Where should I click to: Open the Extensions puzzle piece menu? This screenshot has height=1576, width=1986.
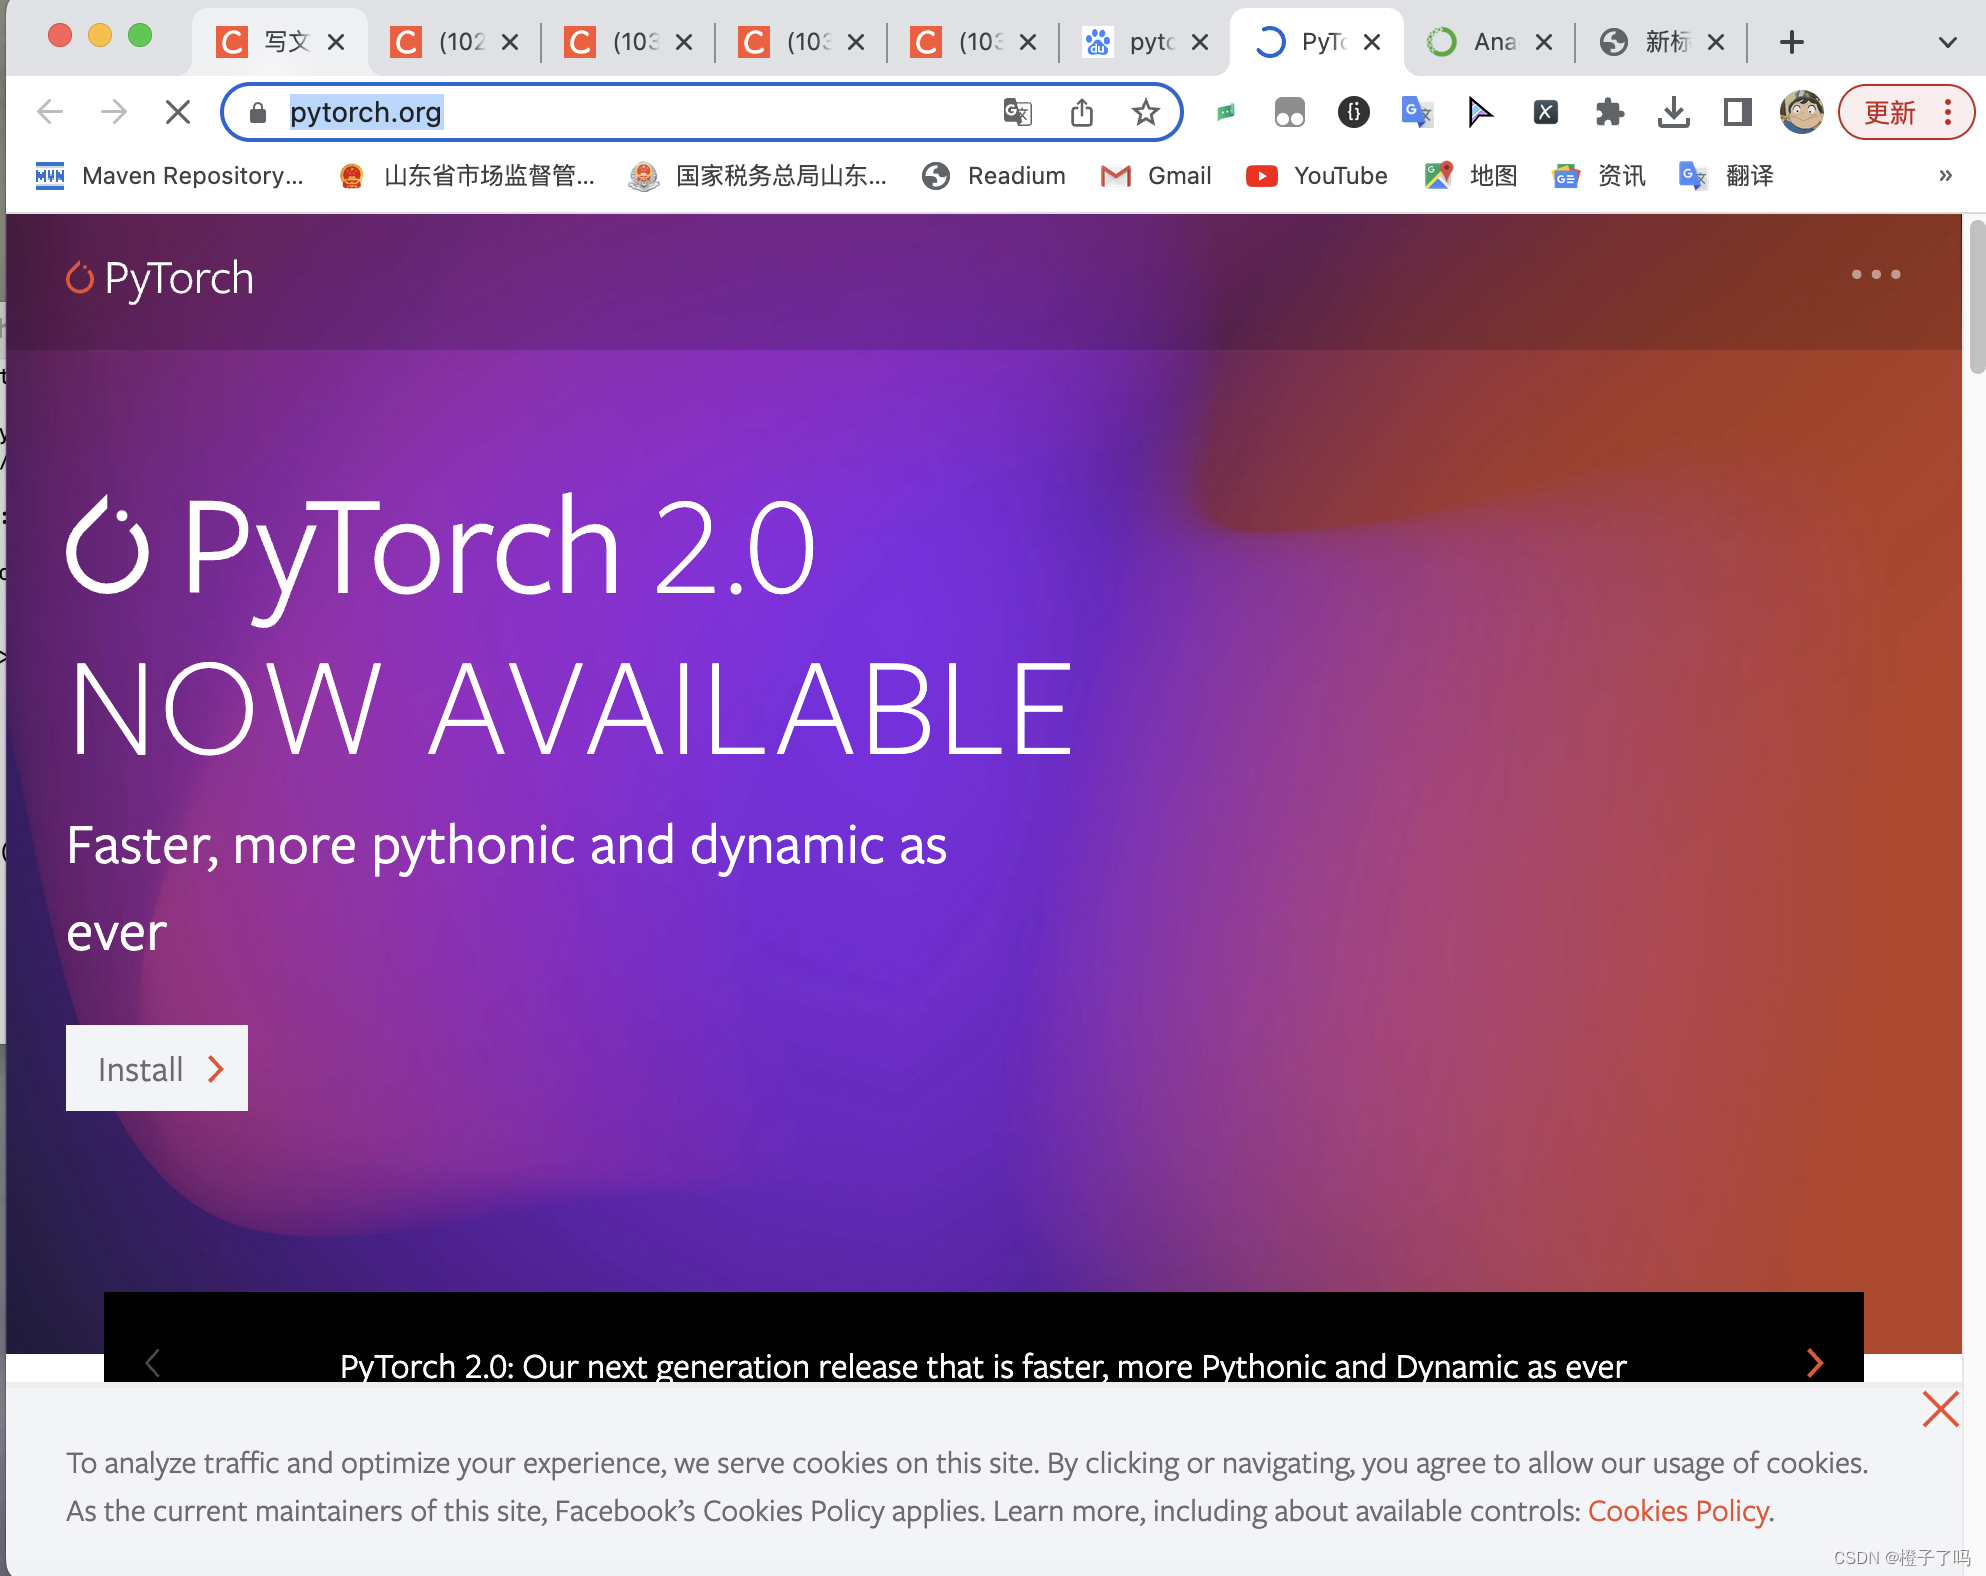click(x=1609, y=112)
